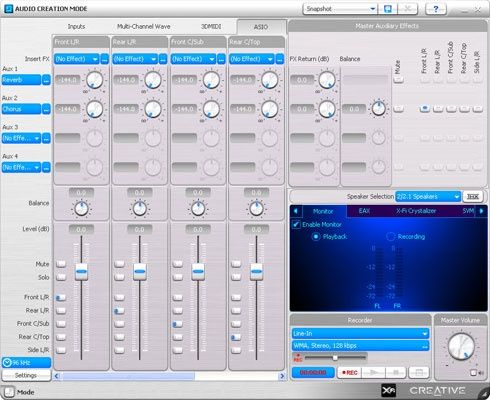Uncheck the Enable Monitor checkbox
The height and width of the screenshot is (400, 490).
coord(296,224)
